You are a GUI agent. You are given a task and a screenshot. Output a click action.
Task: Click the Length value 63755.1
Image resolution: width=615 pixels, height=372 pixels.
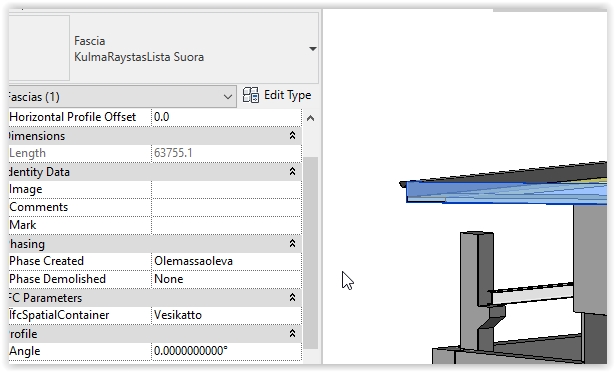point(173,153)
